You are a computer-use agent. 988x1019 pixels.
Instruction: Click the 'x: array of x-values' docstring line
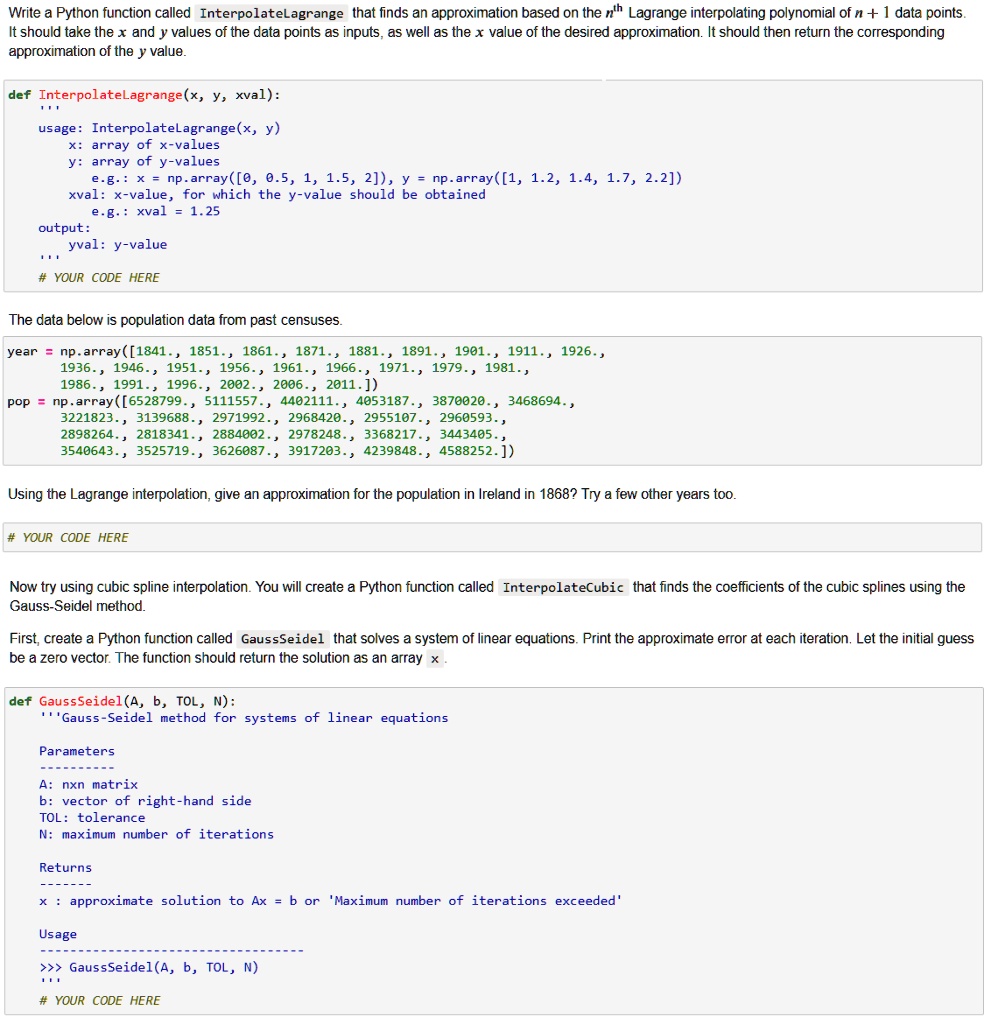pyautogui.click(x=144, y=145)
